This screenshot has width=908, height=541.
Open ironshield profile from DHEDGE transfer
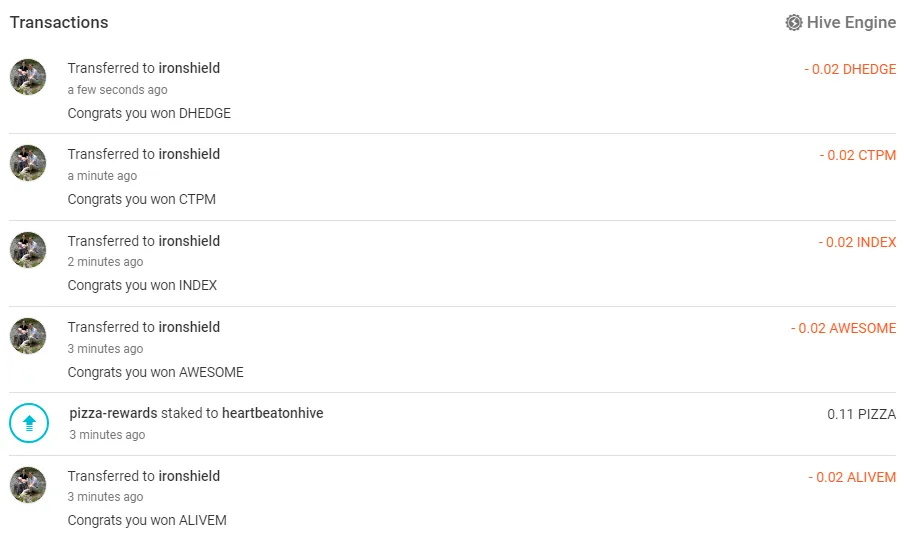[x=189, y=68]
